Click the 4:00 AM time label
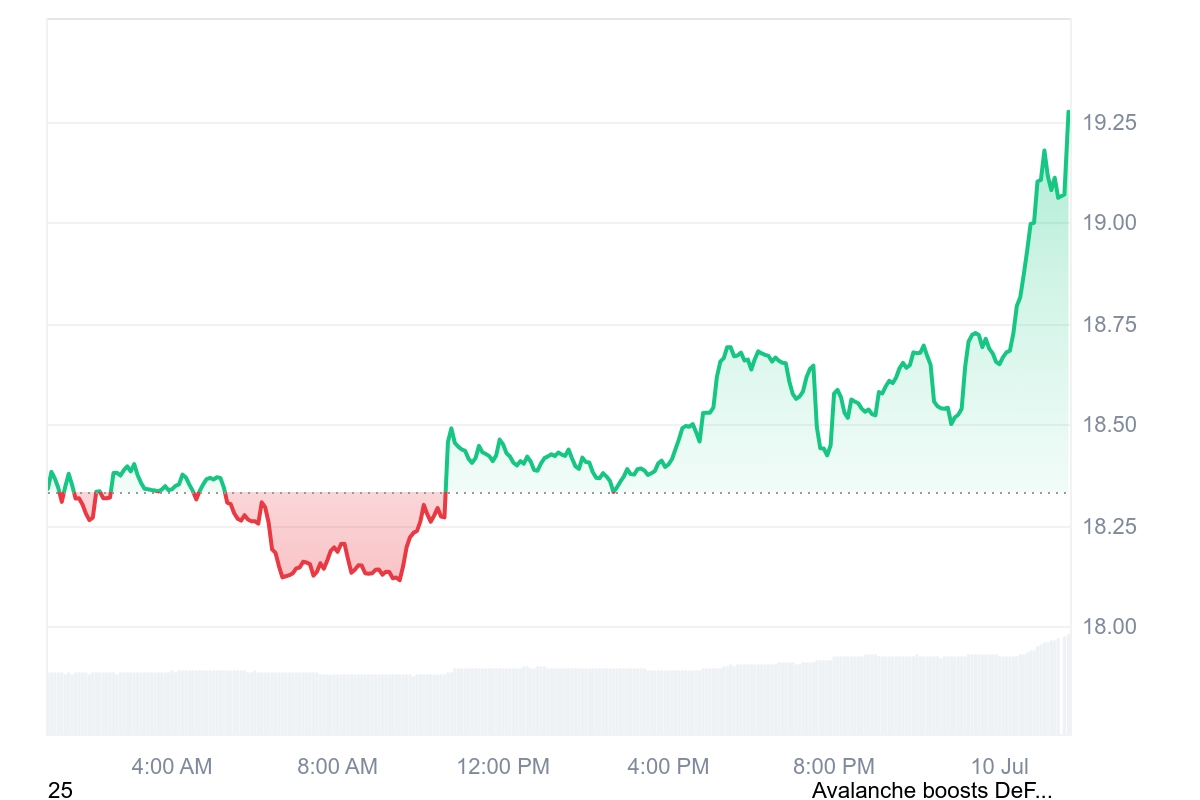This screenshot has width=1200, height=800. pos(172,767)
